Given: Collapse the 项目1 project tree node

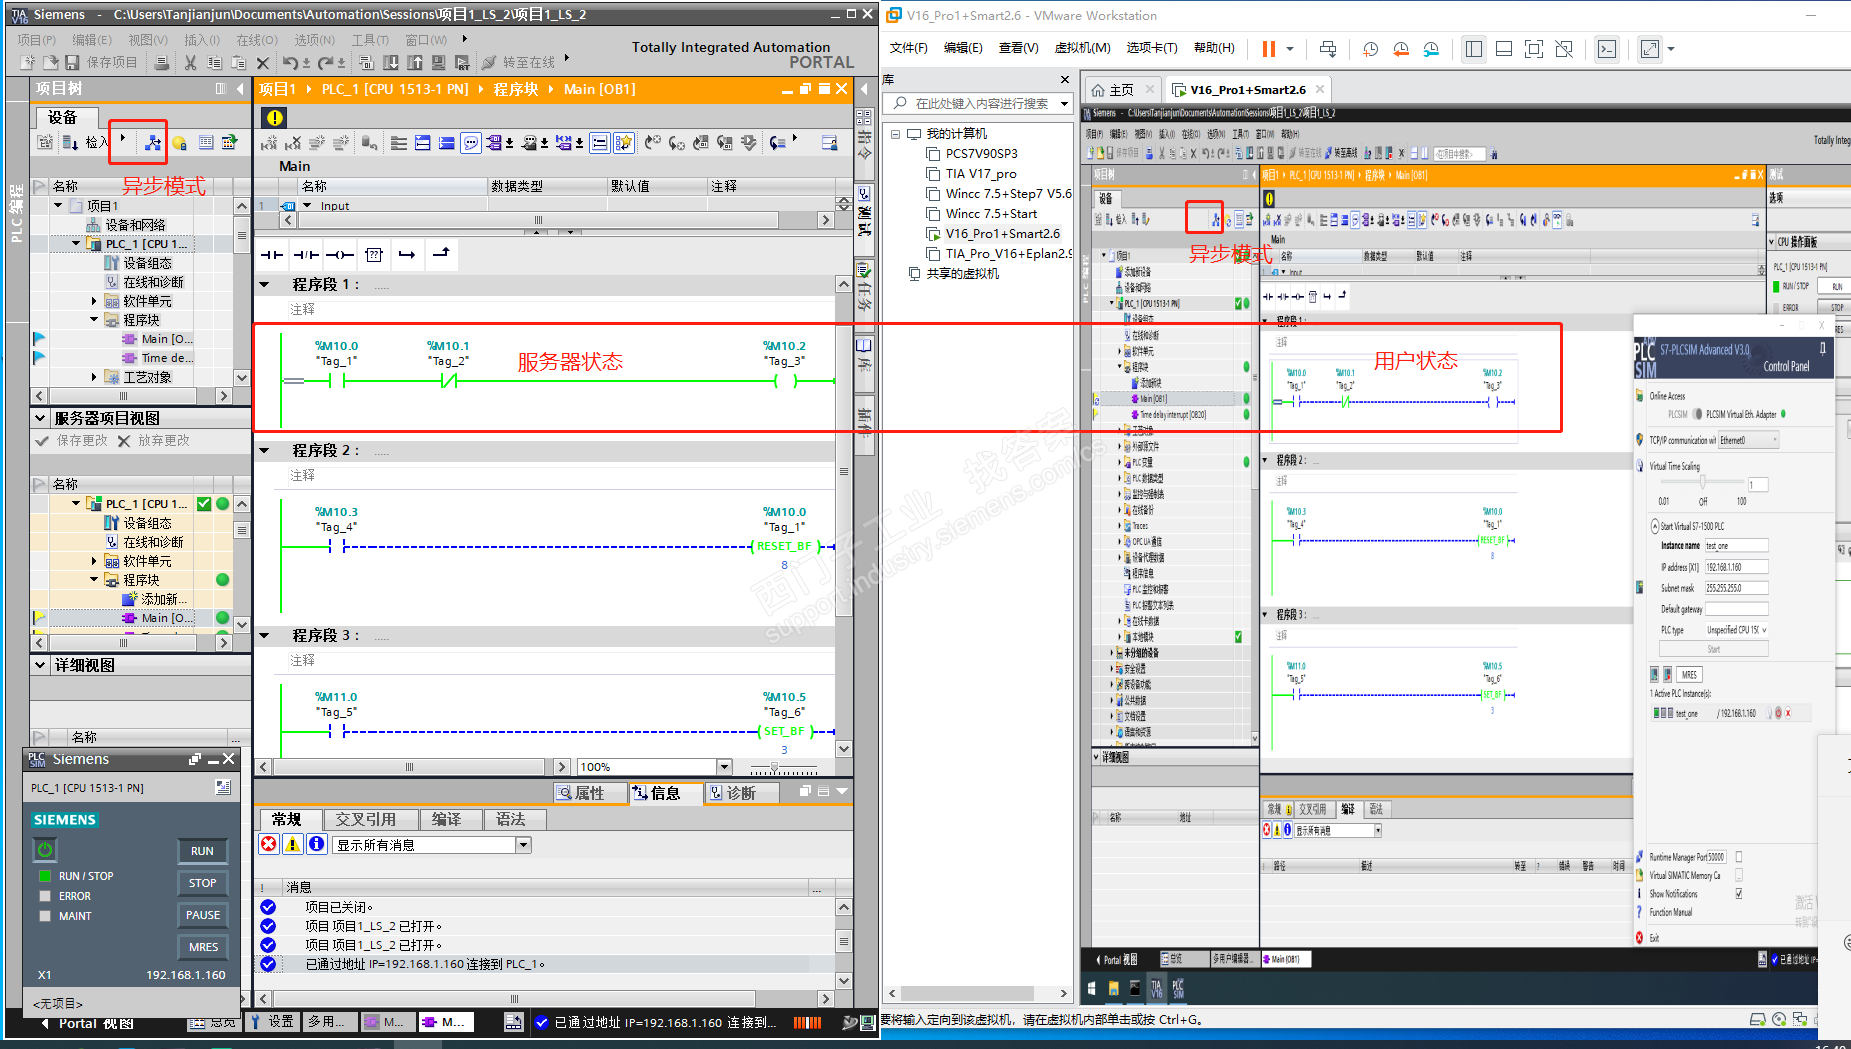Looking at the screenshot, I should (58, 205).
